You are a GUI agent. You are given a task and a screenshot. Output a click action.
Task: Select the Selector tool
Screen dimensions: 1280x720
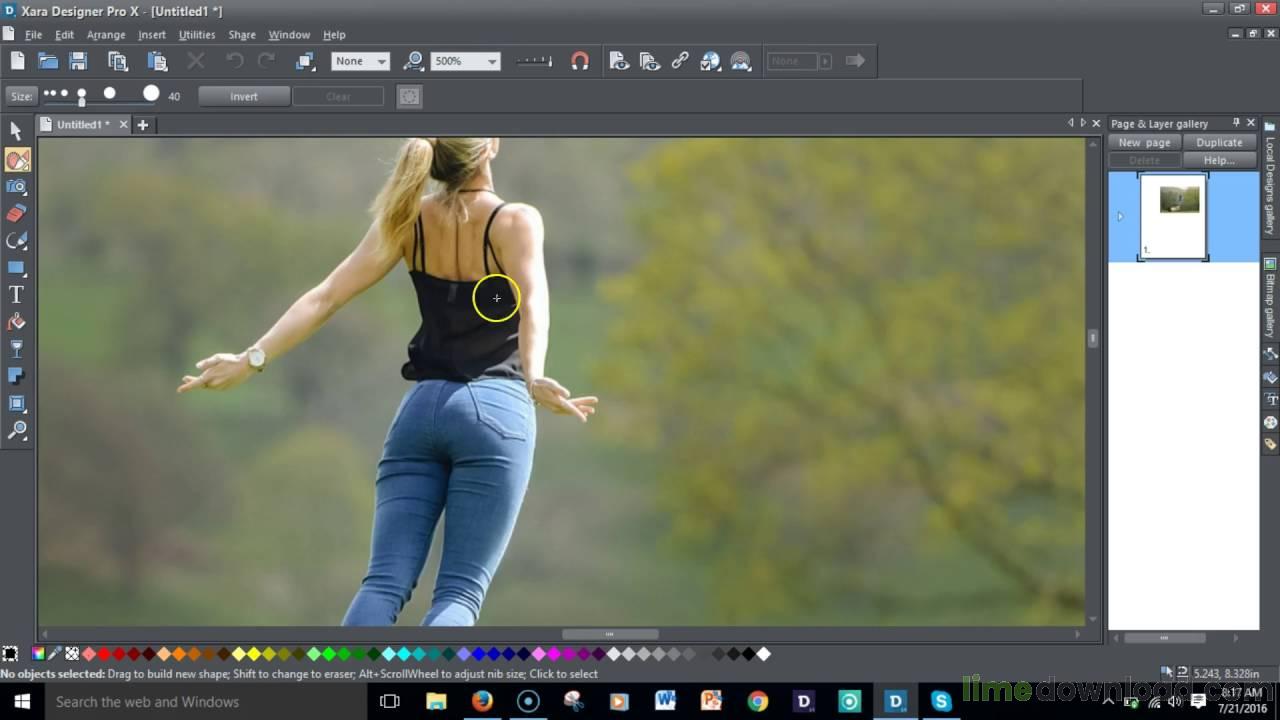16,131
